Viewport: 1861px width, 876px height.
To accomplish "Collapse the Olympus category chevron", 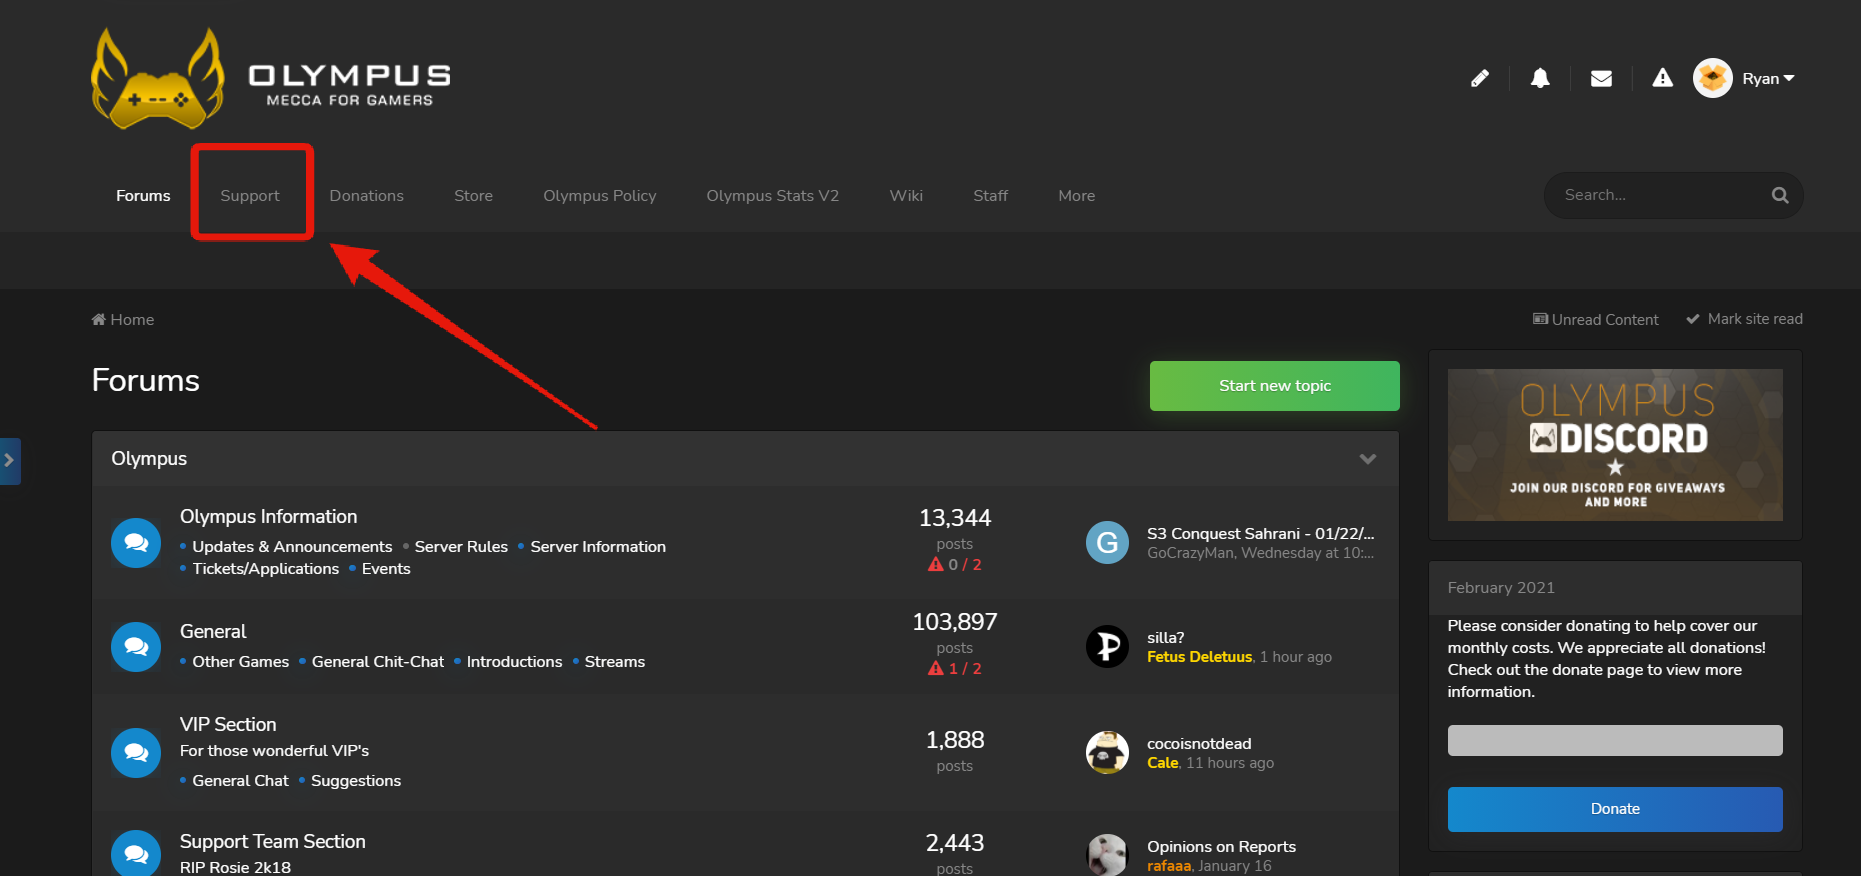I will tap(1368, 459).
